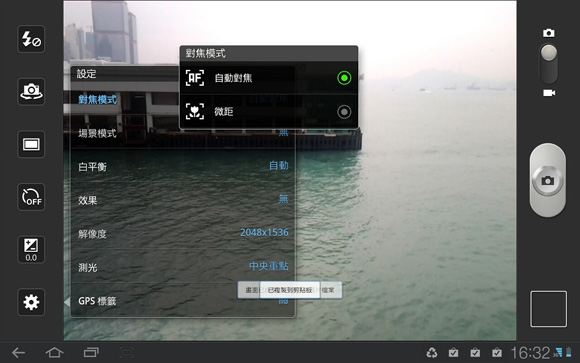Viewport: 580px width, 363px height.
Task: Open the GPS 標籤 setting row
Action: point(183,300)
